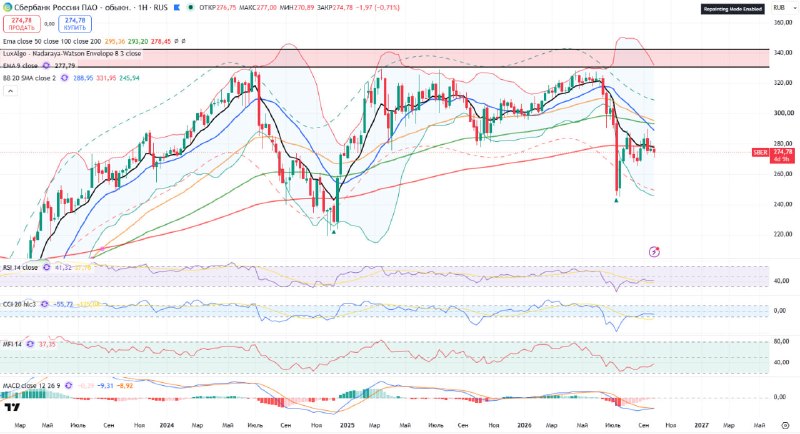Click the blue flag icon beside RUS

[177, 8]
